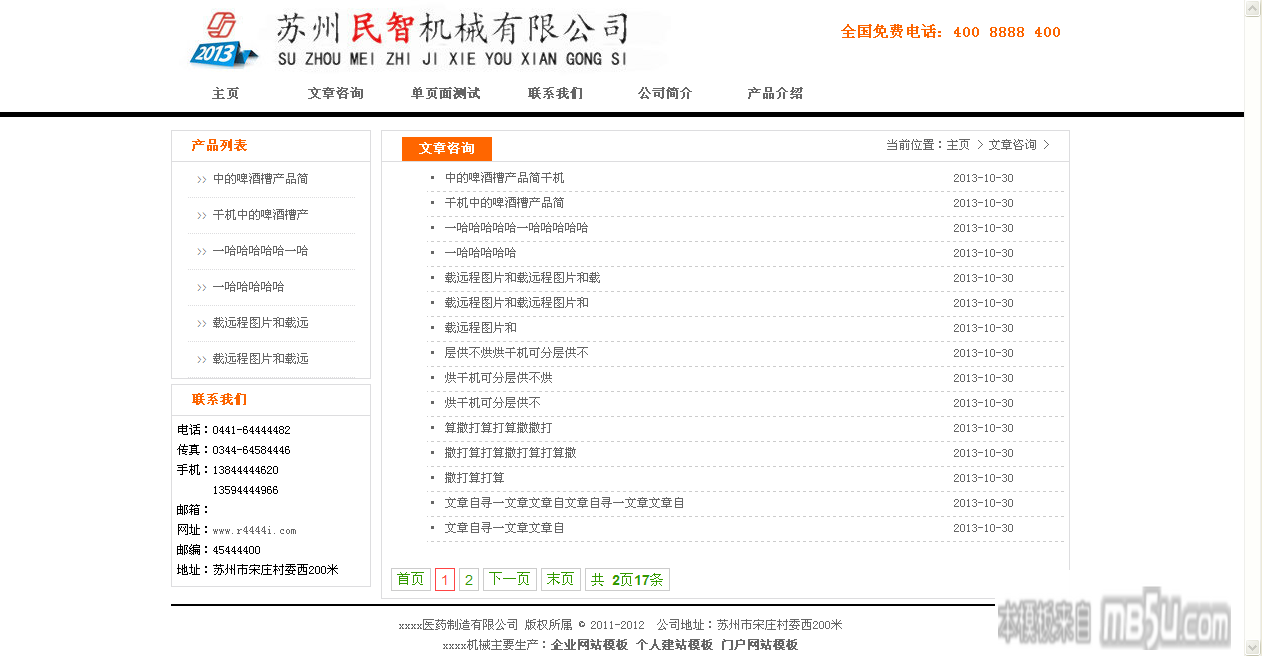Click 下一页 to view the next page

pyautogui.click(x=509, y=579)
